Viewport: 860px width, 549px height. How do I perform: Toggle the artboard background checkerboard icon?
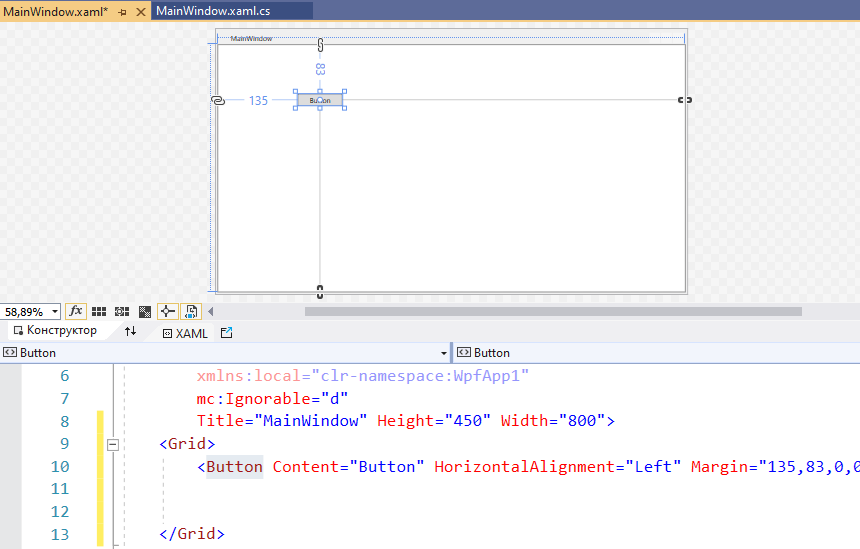145,312
